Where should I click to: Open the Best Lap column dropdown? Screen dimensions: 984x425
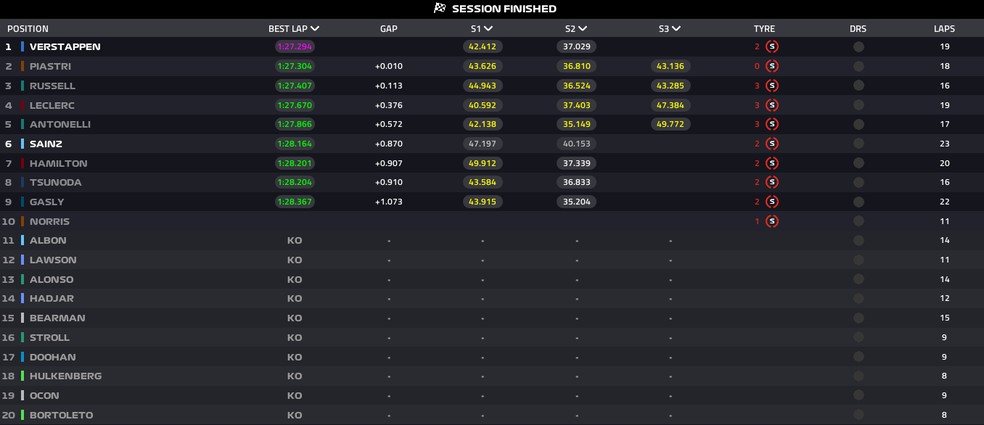coord(315,29)
